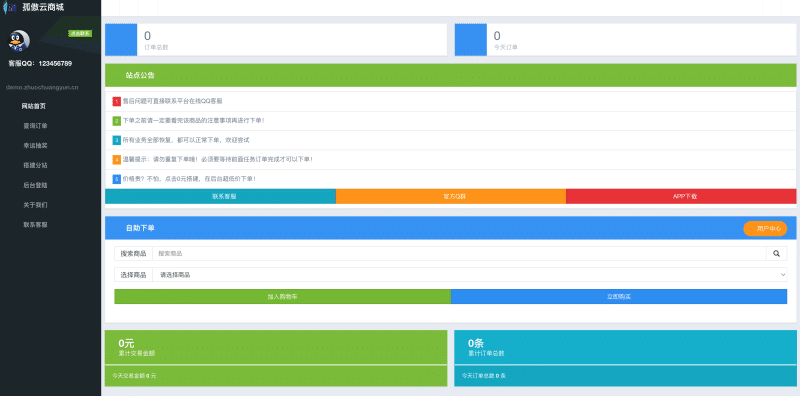The width and height of the screenshot is (800, 396).
Task: Click the QQ penguin avatar in the sidebar
Action: 19,40
